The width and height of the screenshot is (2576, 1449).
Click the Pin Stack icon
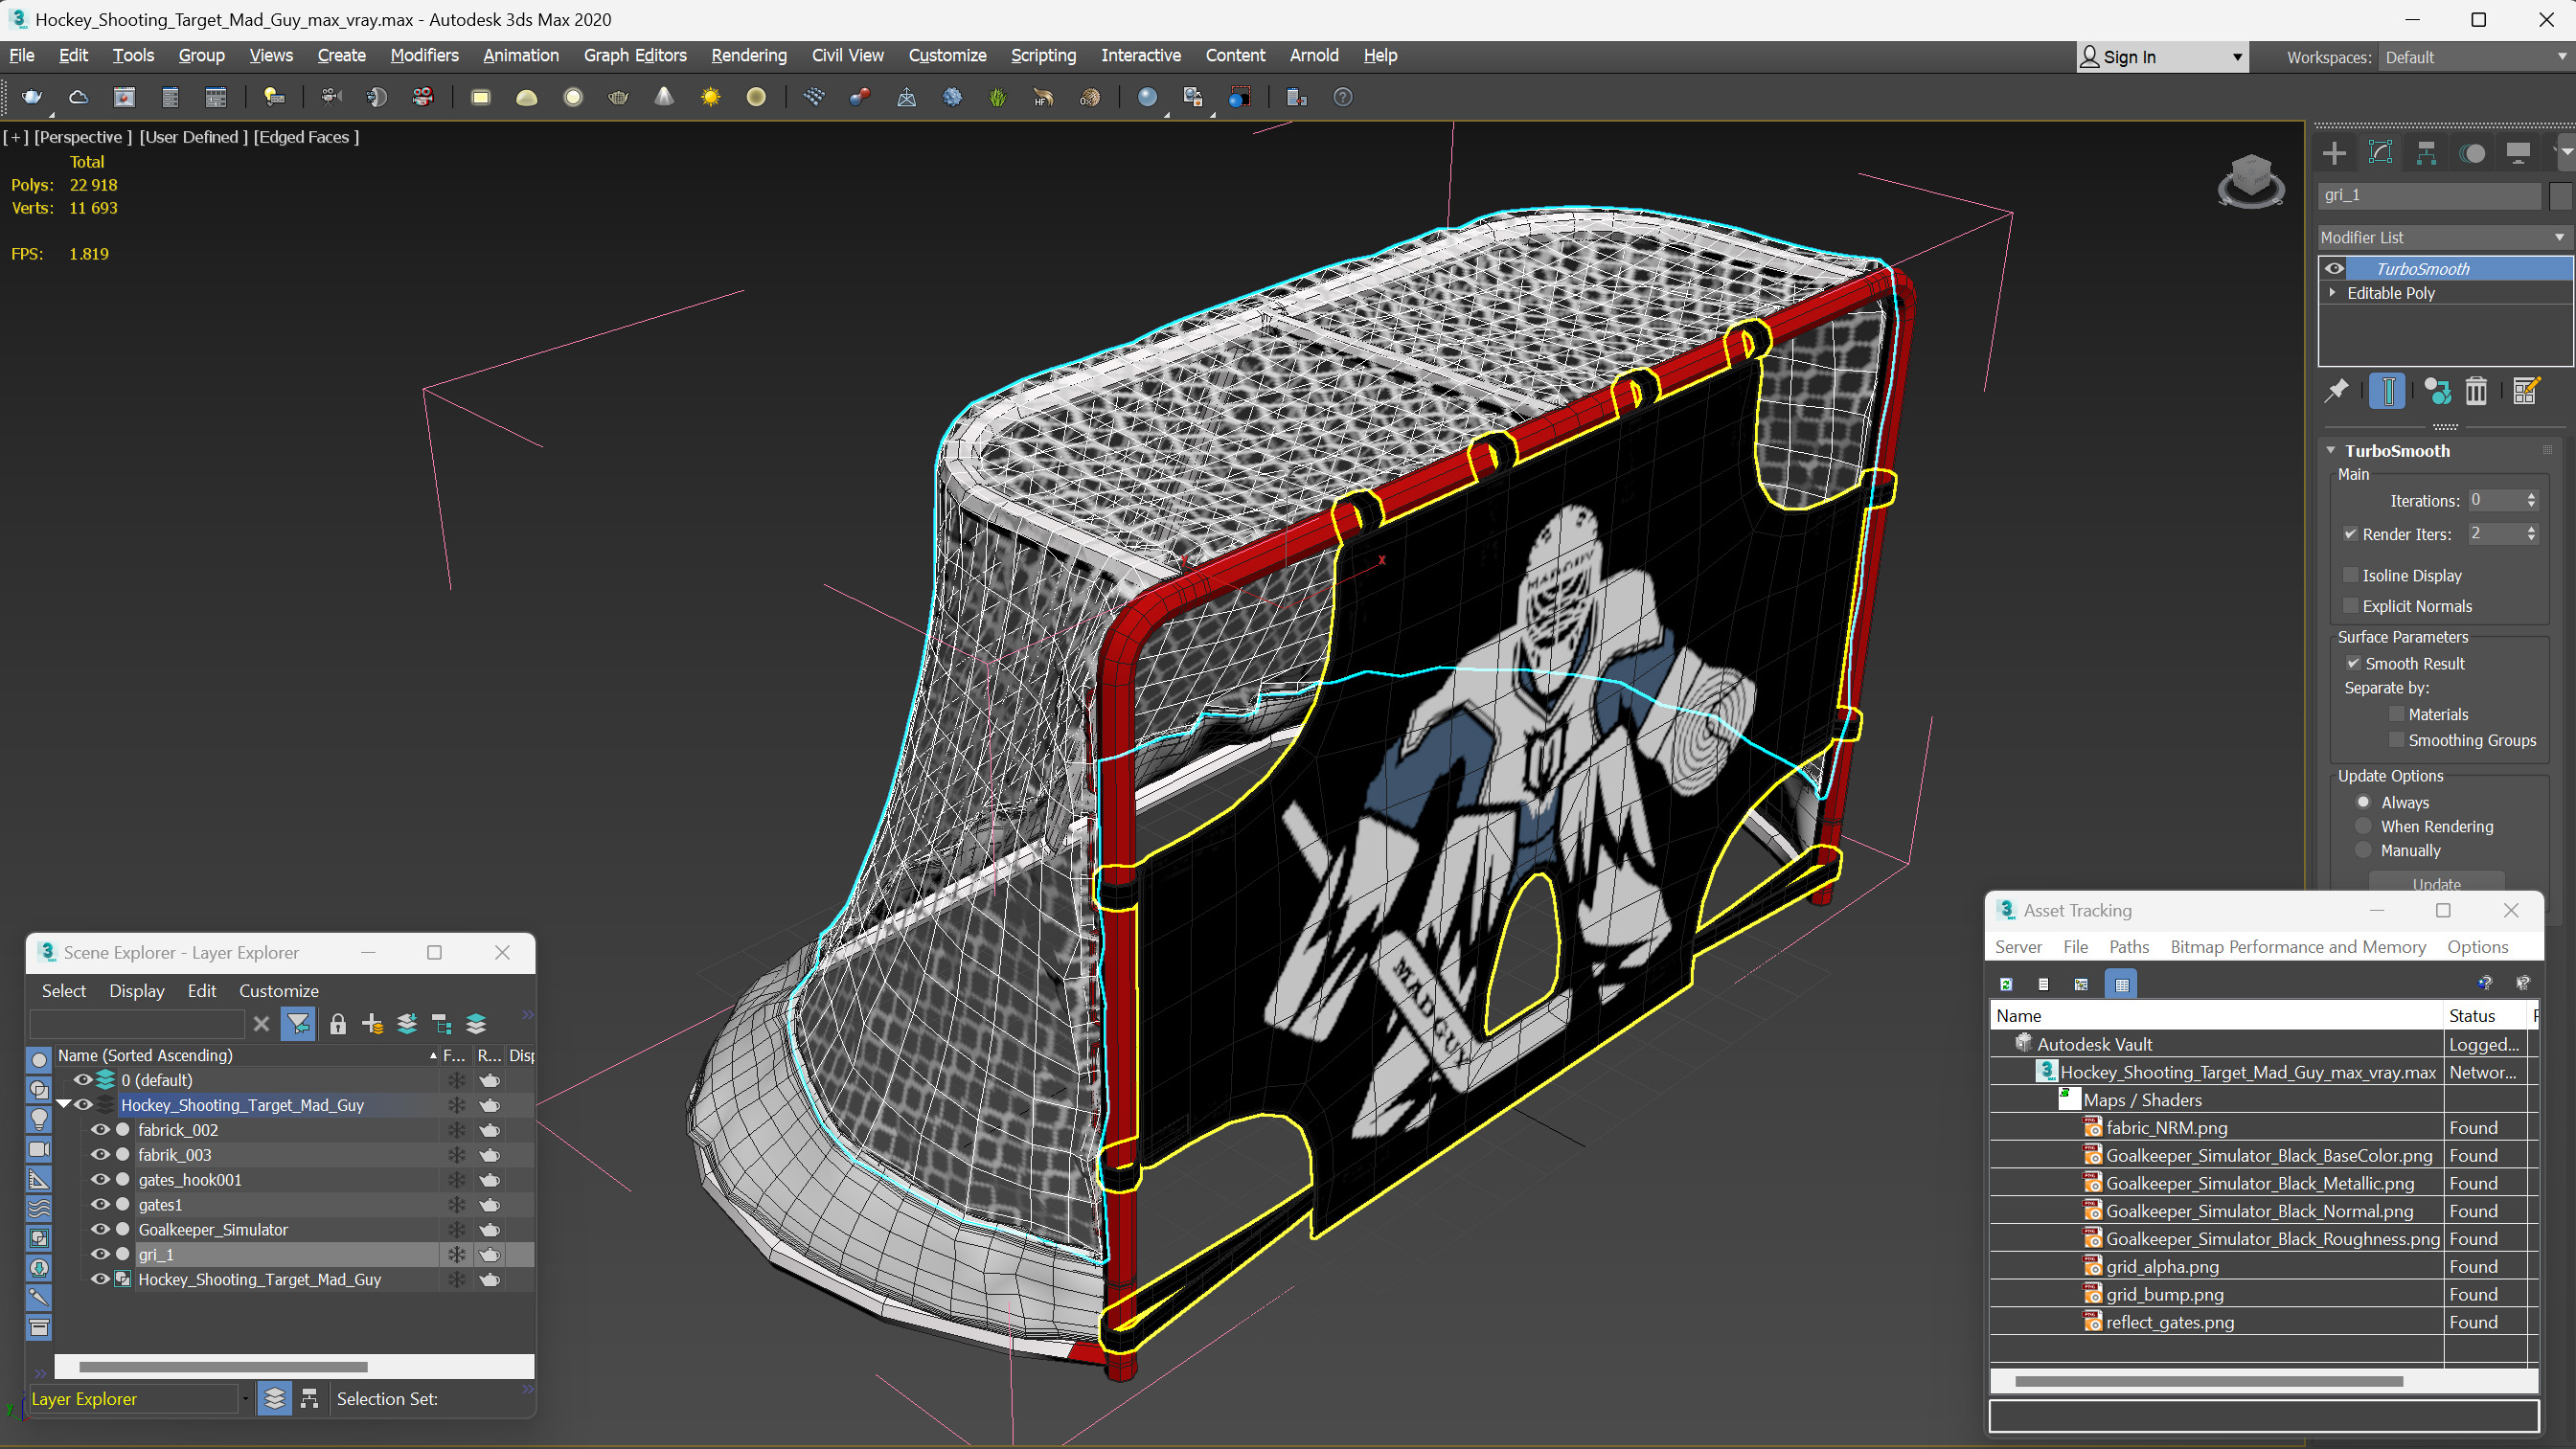click(2337, 391)
